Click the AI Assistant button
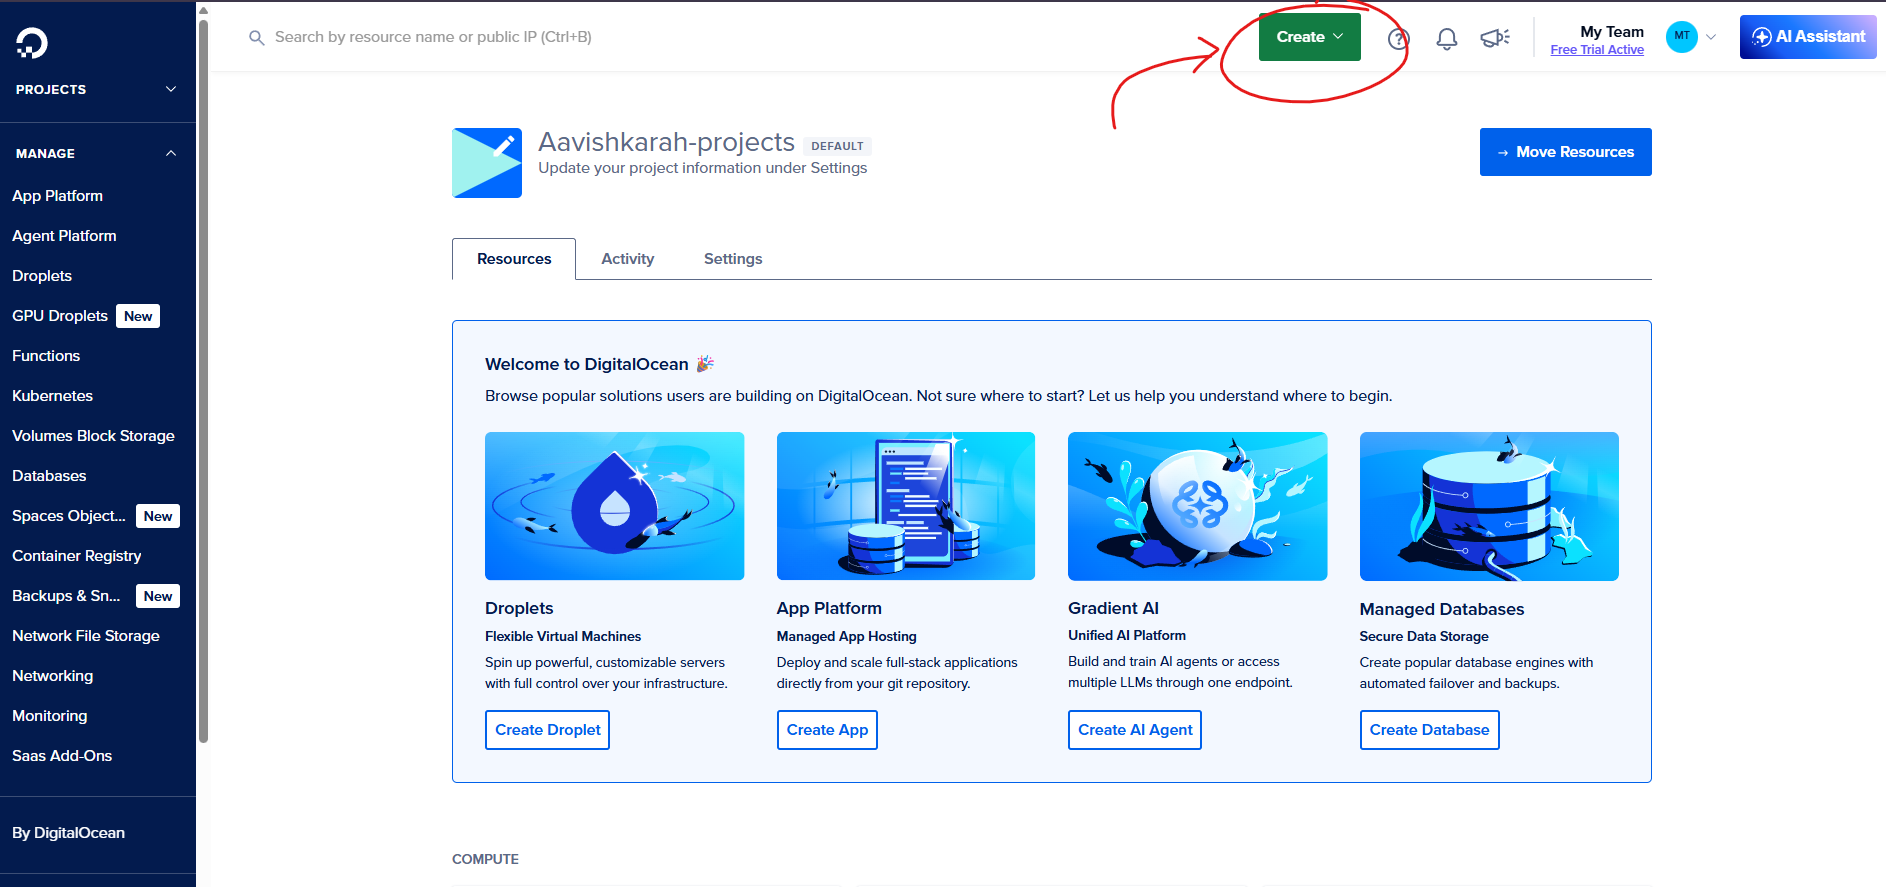The width and height of the screenshot is (1886, 887). (x=1808, y=37)
